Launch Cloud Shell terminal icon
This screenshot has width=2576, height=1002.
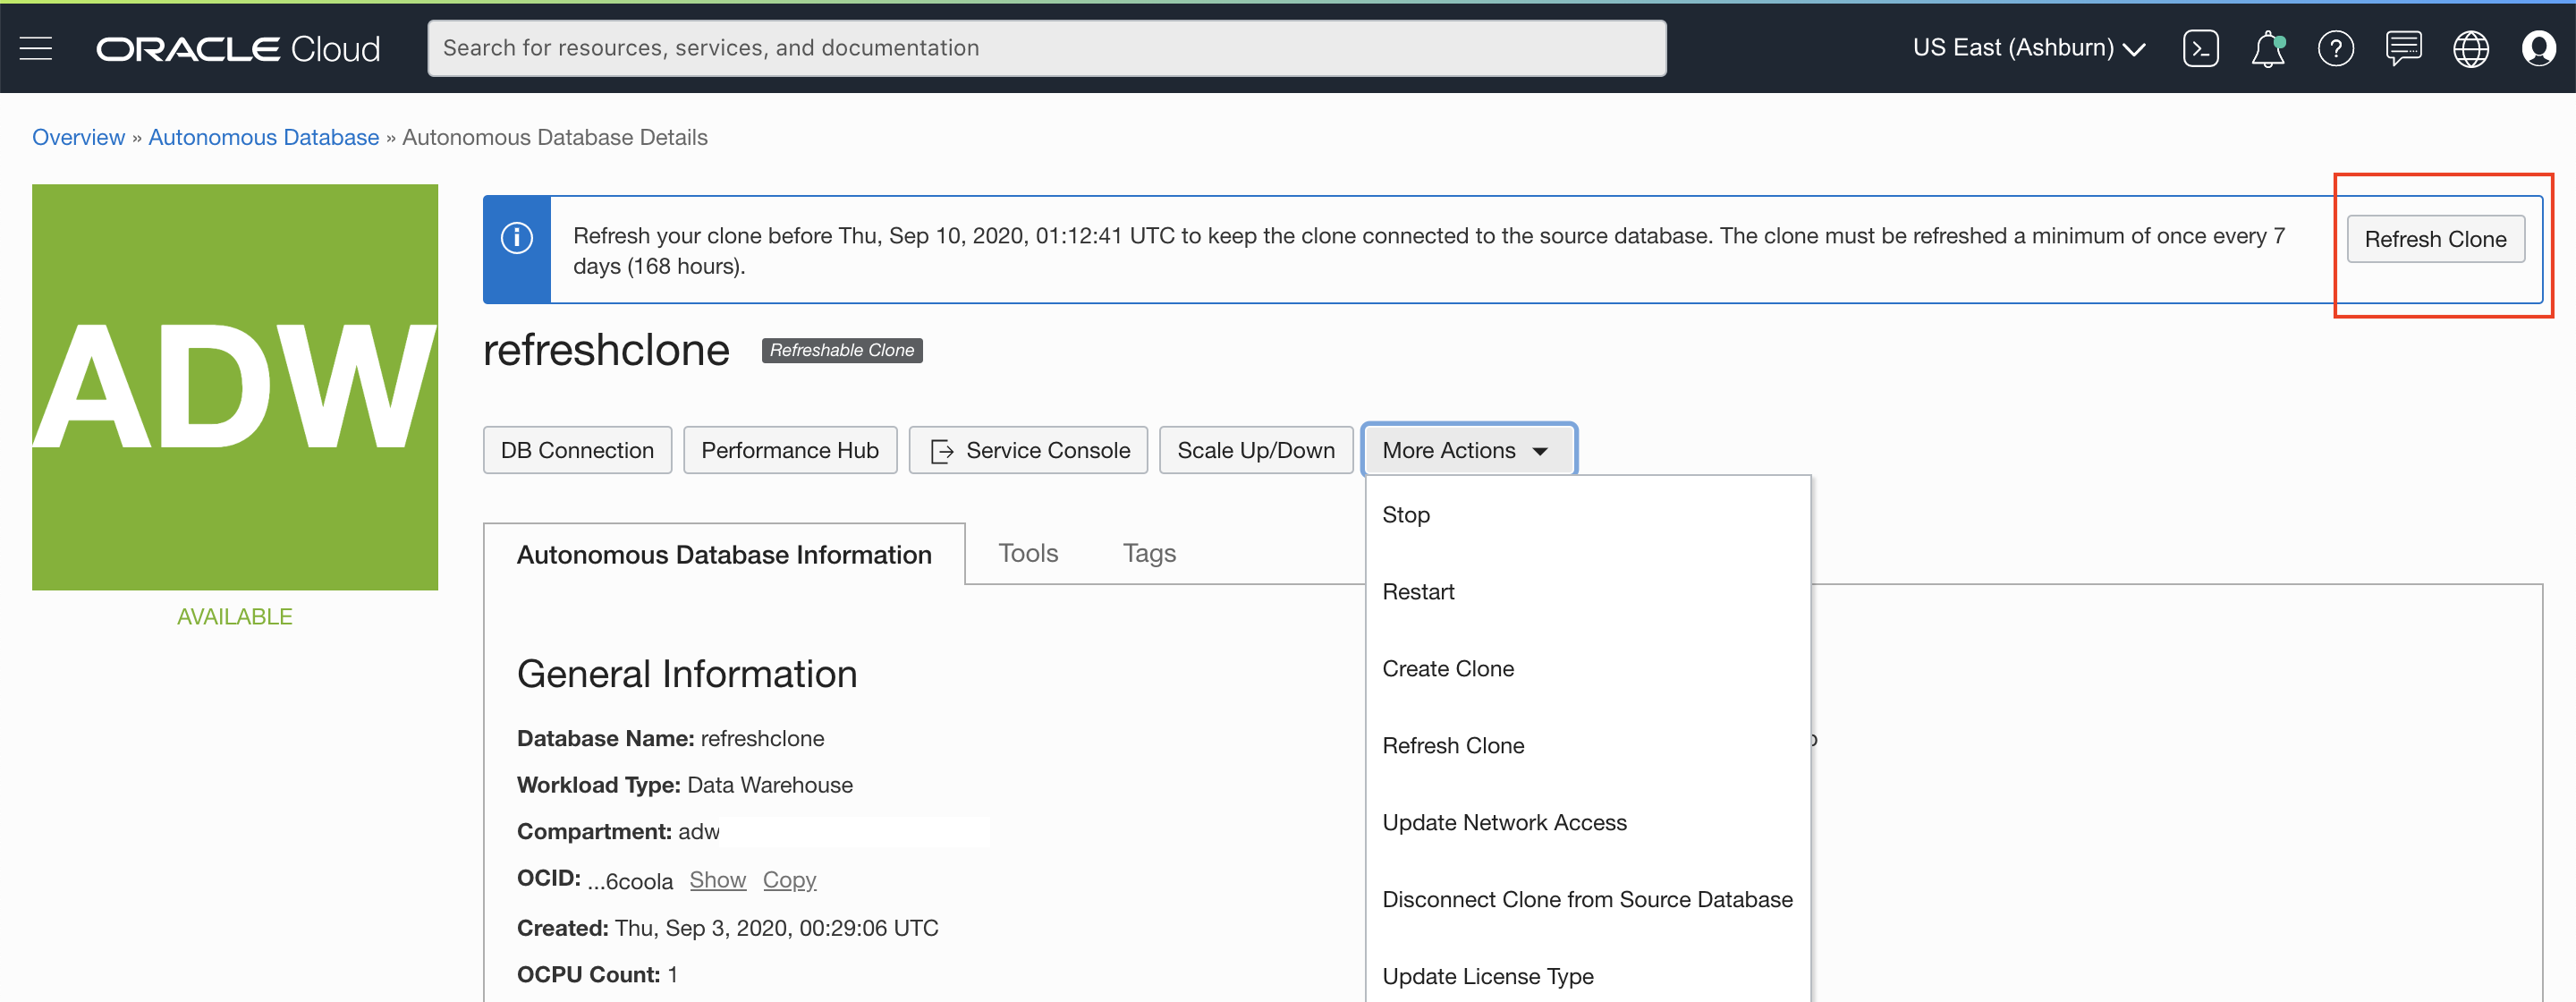[2200, 48]
